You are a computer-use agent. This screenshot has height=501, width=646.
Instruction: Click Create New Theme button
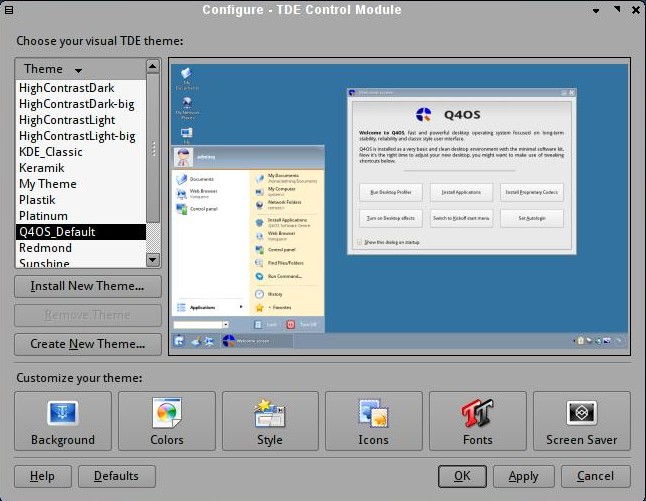pyautogui.click(x=88, y=344)
